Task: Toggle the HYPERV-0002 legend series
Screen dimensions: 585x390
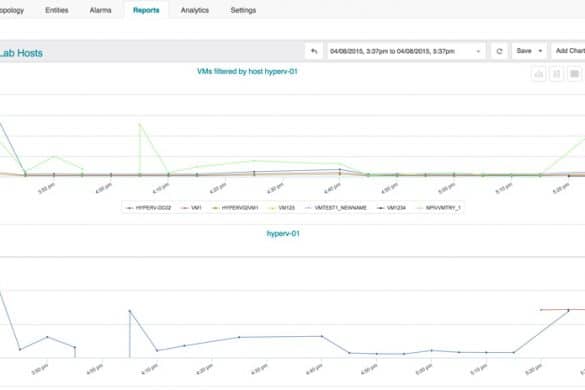Action: coord(149,208)
